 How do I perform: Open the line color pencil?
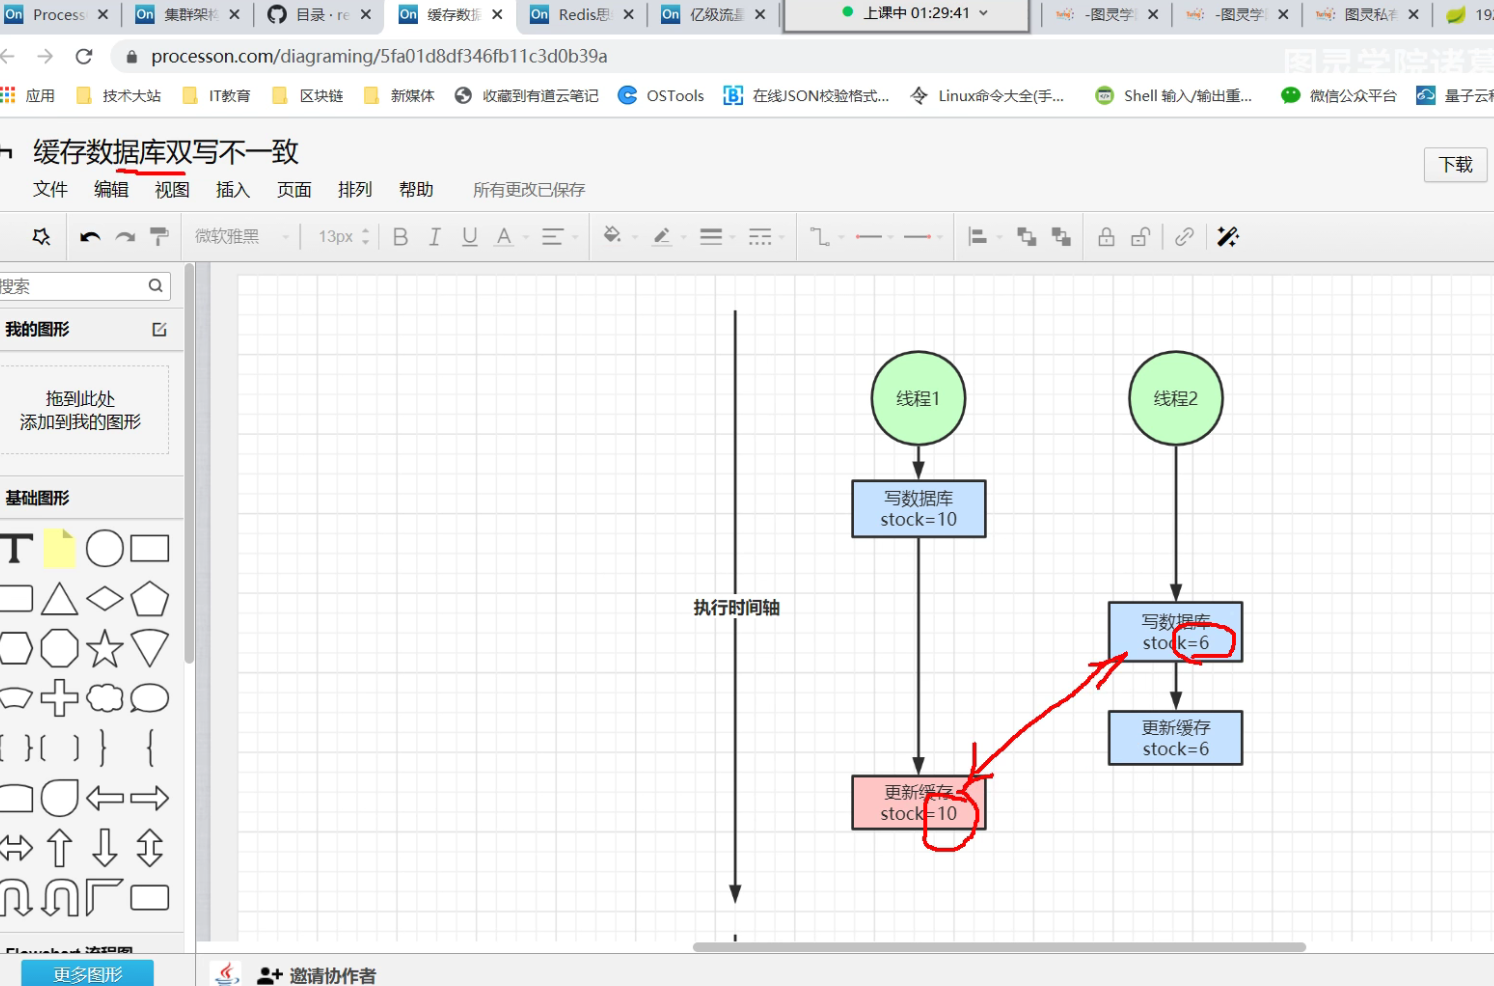[661, 237]
